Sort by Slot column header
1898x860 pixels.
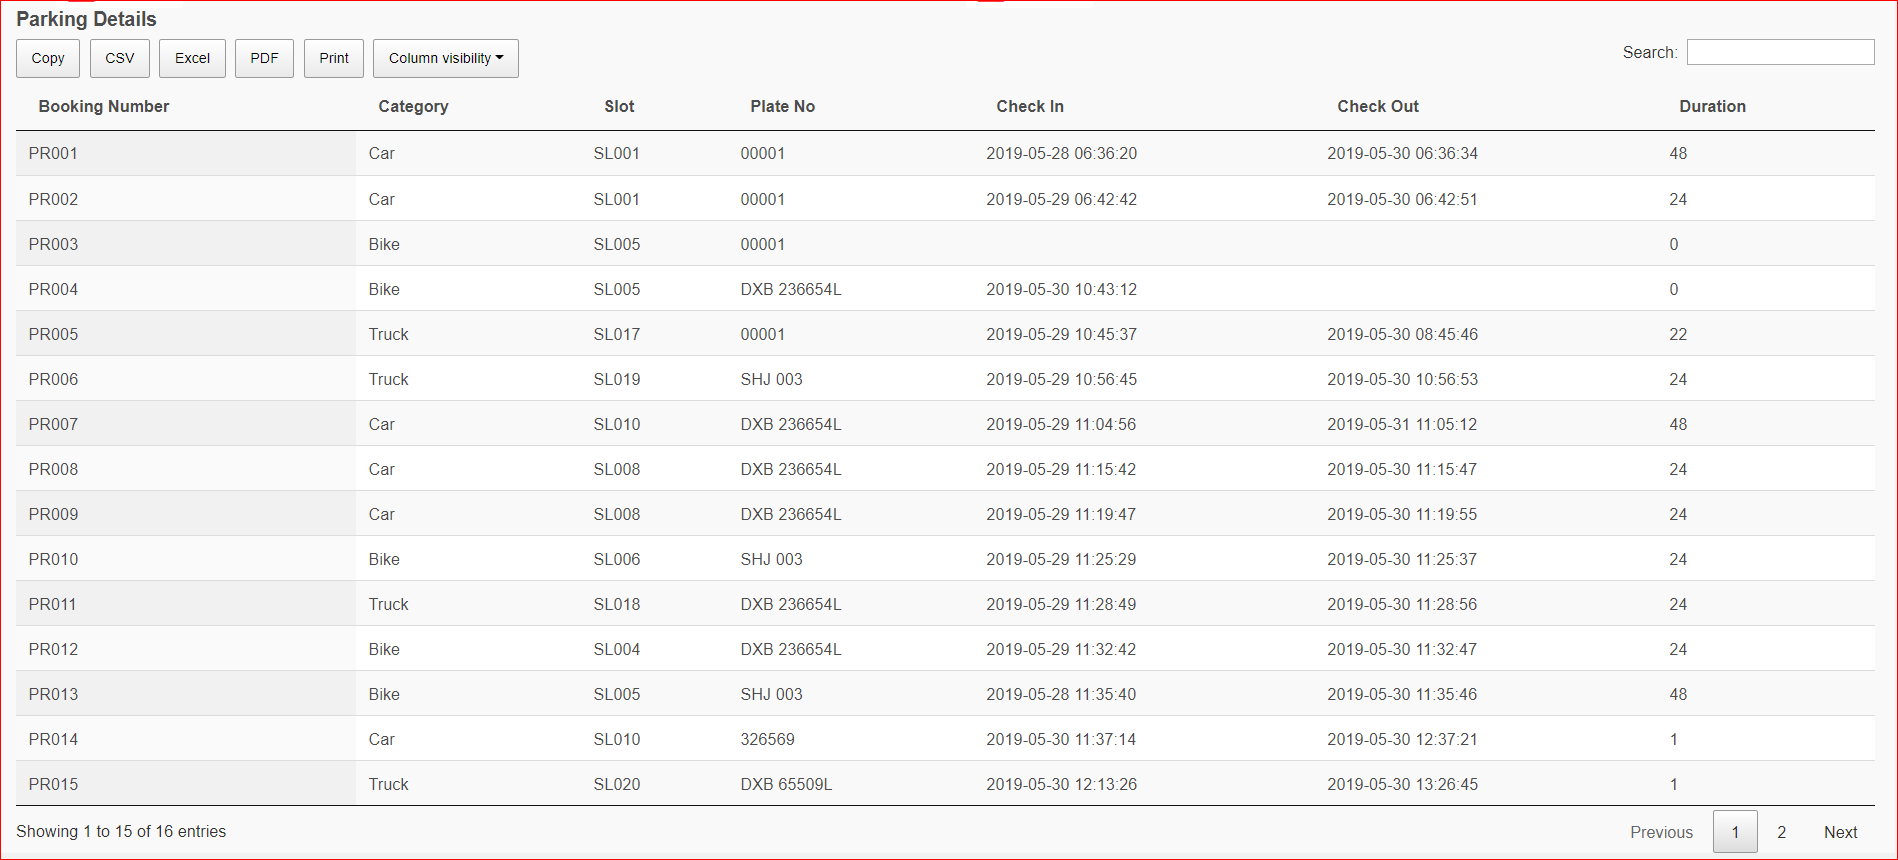click(x=619, y=106)
